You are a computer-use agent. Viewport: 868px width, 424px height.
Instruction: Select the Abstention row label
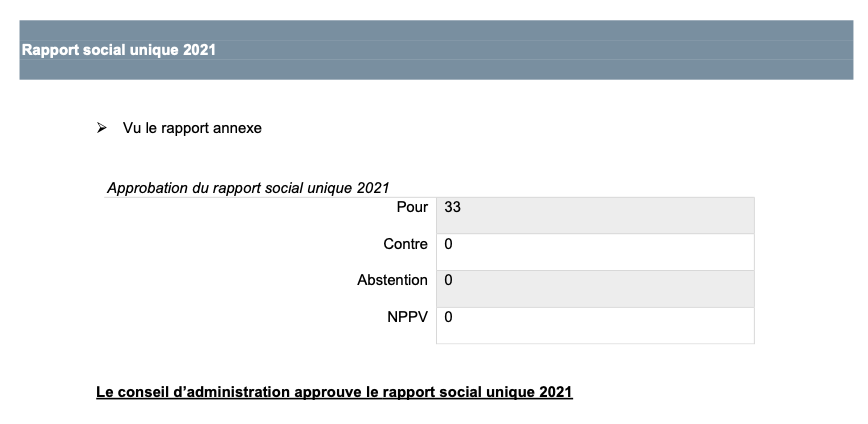click(x=392, y=280)
